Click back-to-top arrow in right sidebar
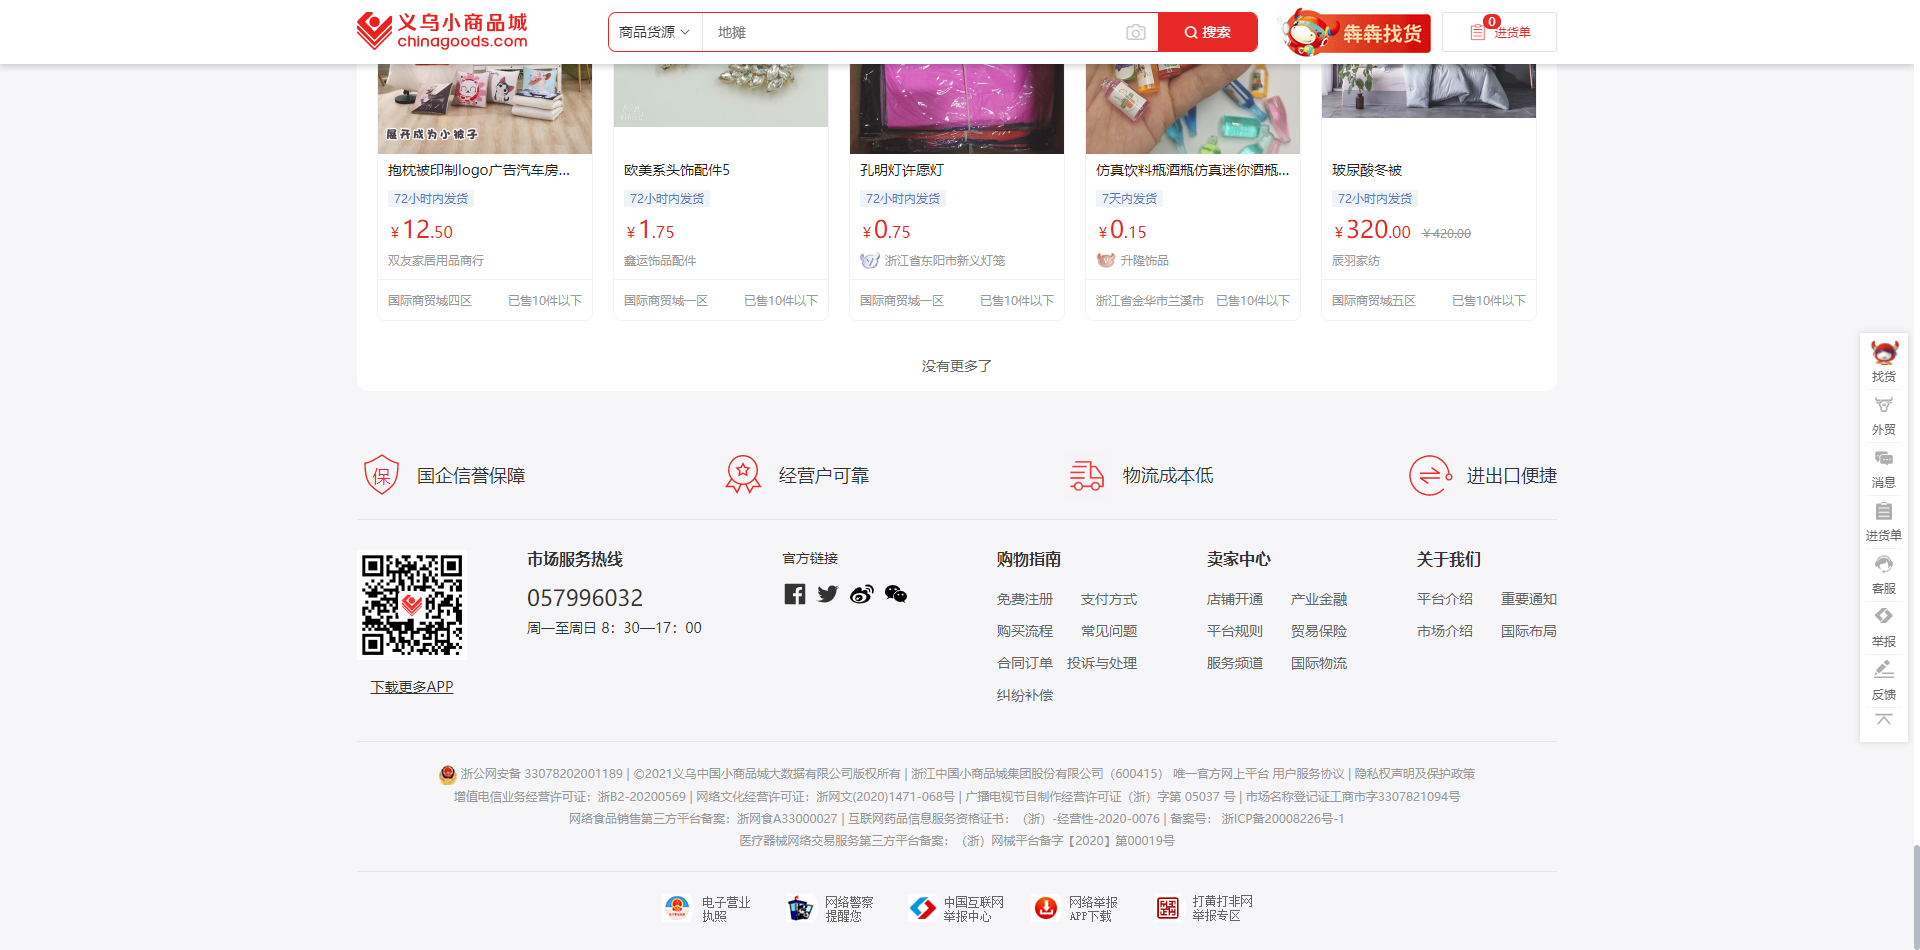This screenshot has height=950, width=1920. click(1883, 720)
